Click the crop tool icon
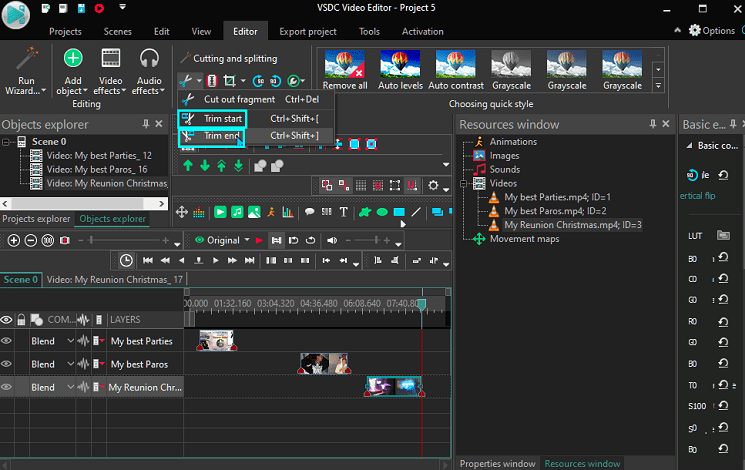The image size is (745, 470). tap(229, 81)
